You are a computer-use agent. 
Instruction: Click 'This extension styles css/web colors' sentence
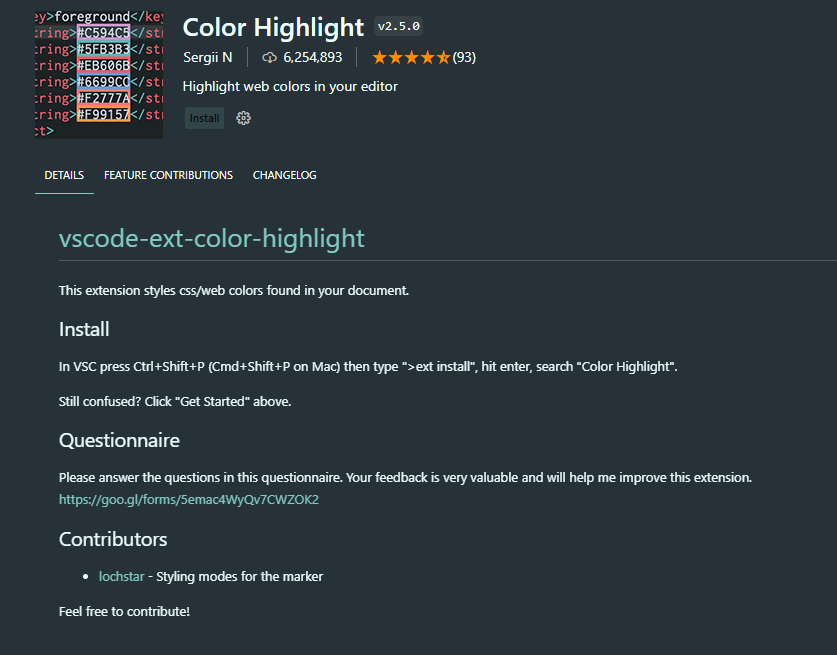coord(234,290)
